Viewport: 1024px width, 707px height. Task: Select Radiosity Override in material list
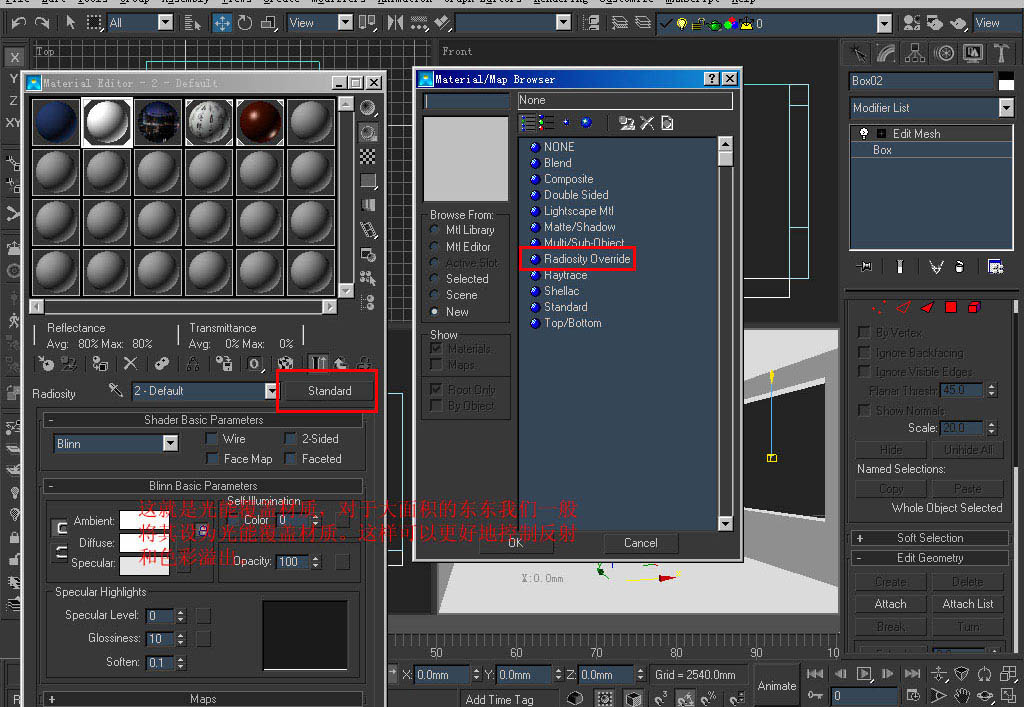tap(586, 259)
